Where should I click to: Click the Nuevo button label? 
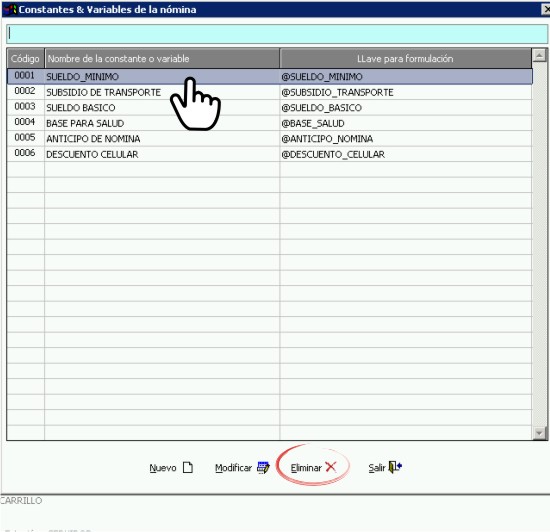(x=163, y=468)
